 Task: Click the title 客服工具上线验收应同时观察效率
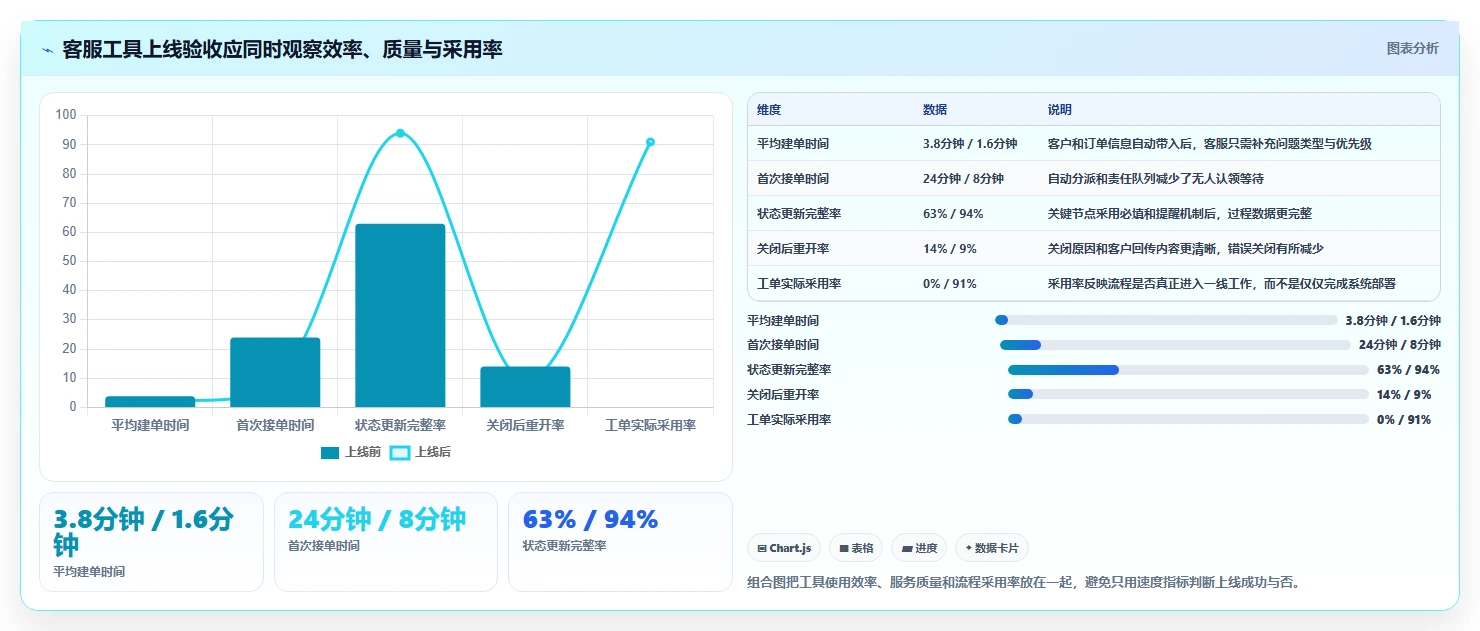tap(282, 49)
